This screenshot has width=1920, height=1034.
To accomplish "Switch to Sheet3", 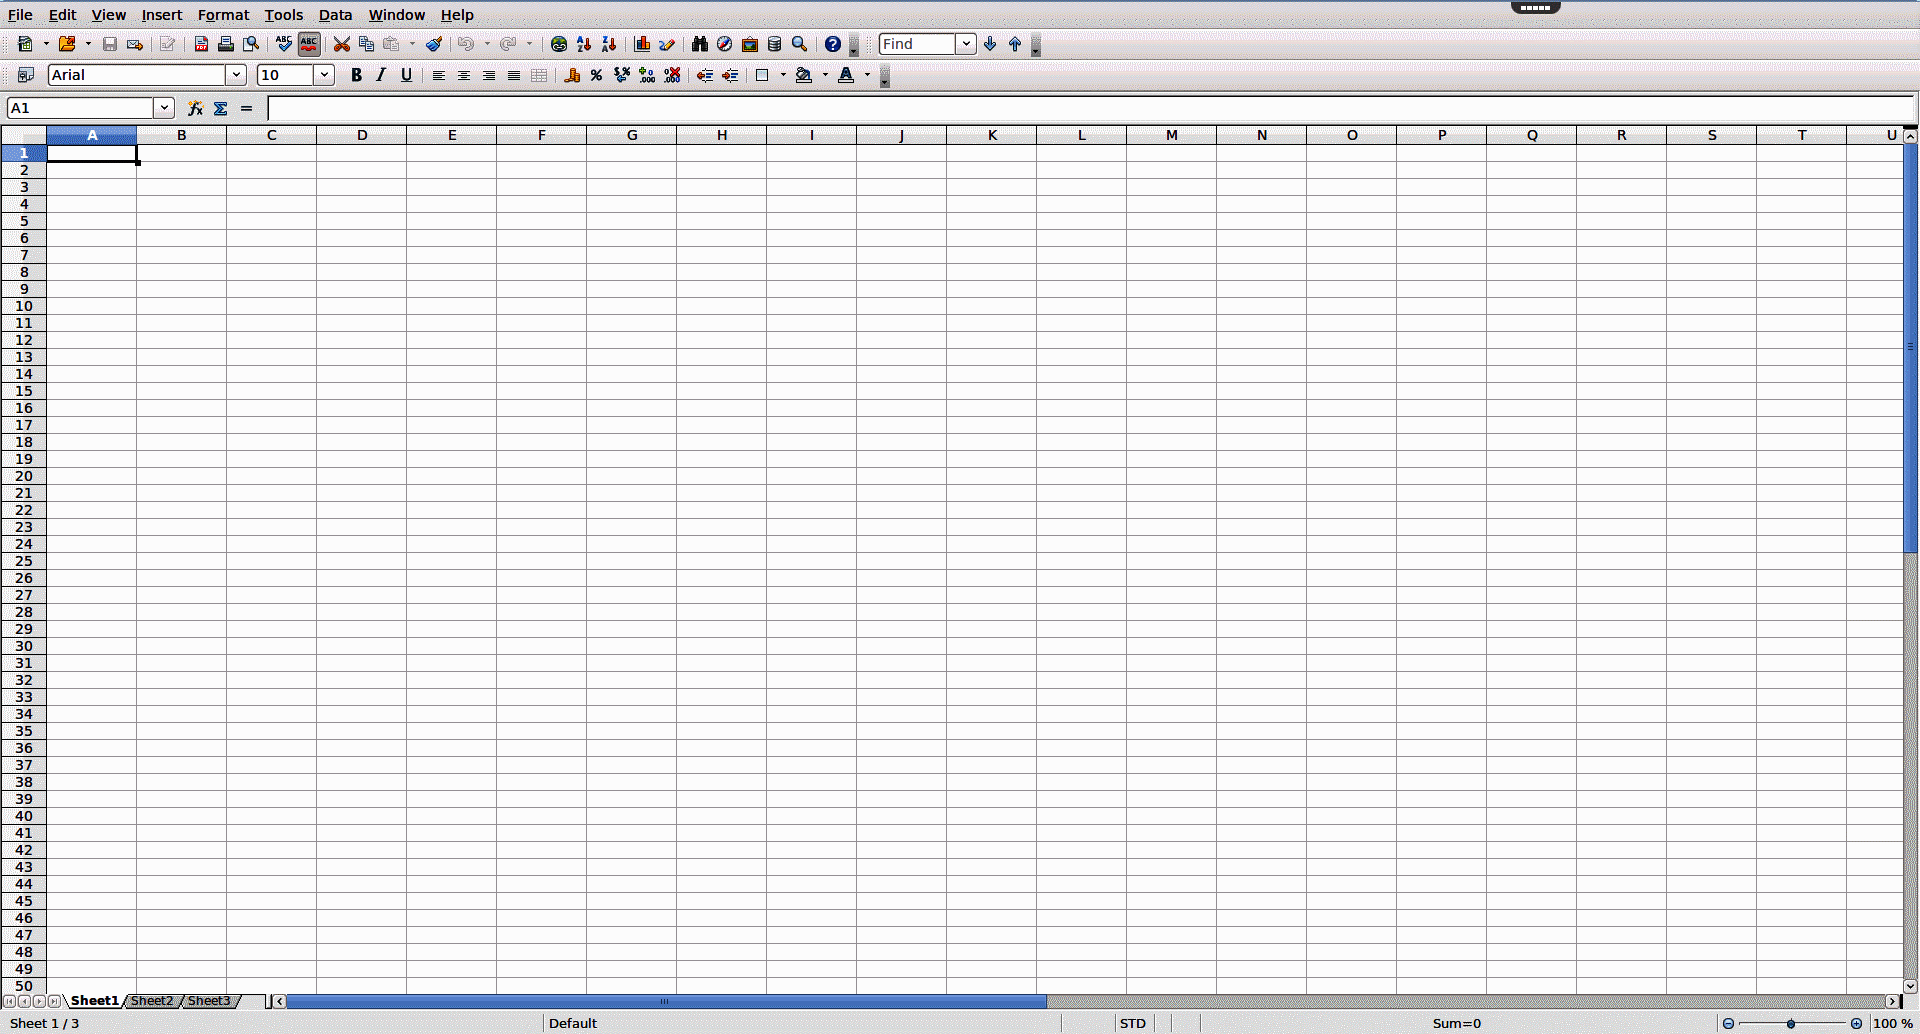I will [x=210, y=1000].
